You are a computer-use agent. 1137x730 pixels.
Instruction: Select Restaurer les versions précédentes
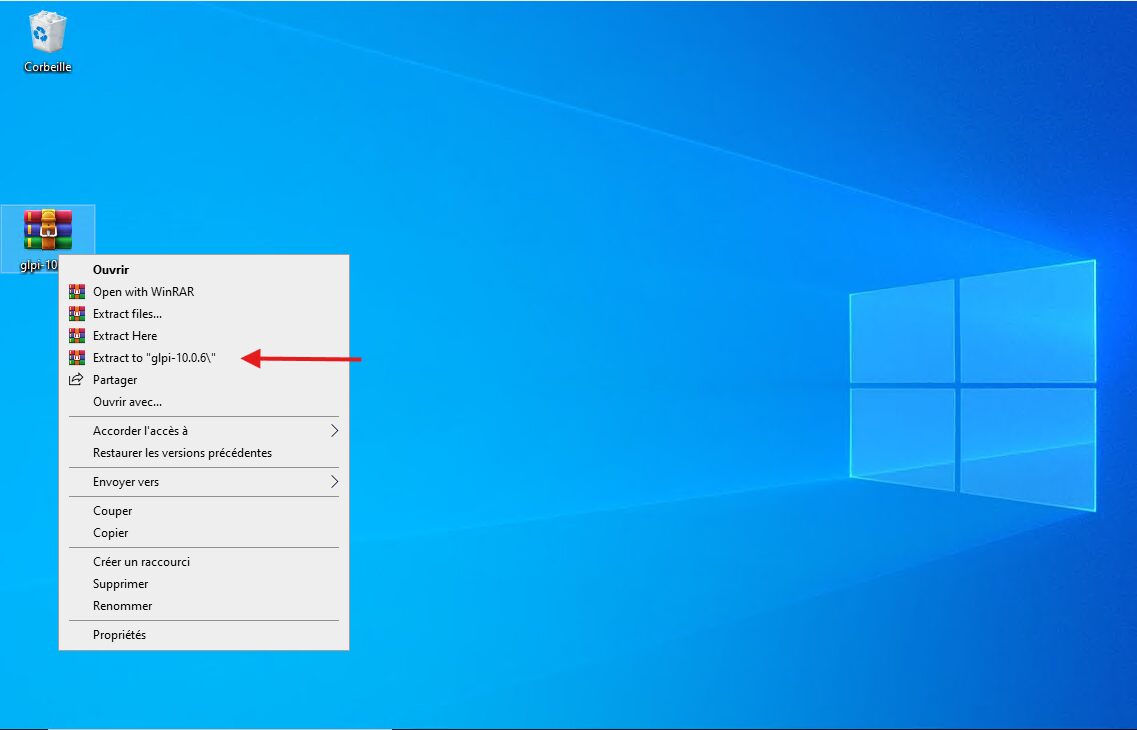(204, 452)
